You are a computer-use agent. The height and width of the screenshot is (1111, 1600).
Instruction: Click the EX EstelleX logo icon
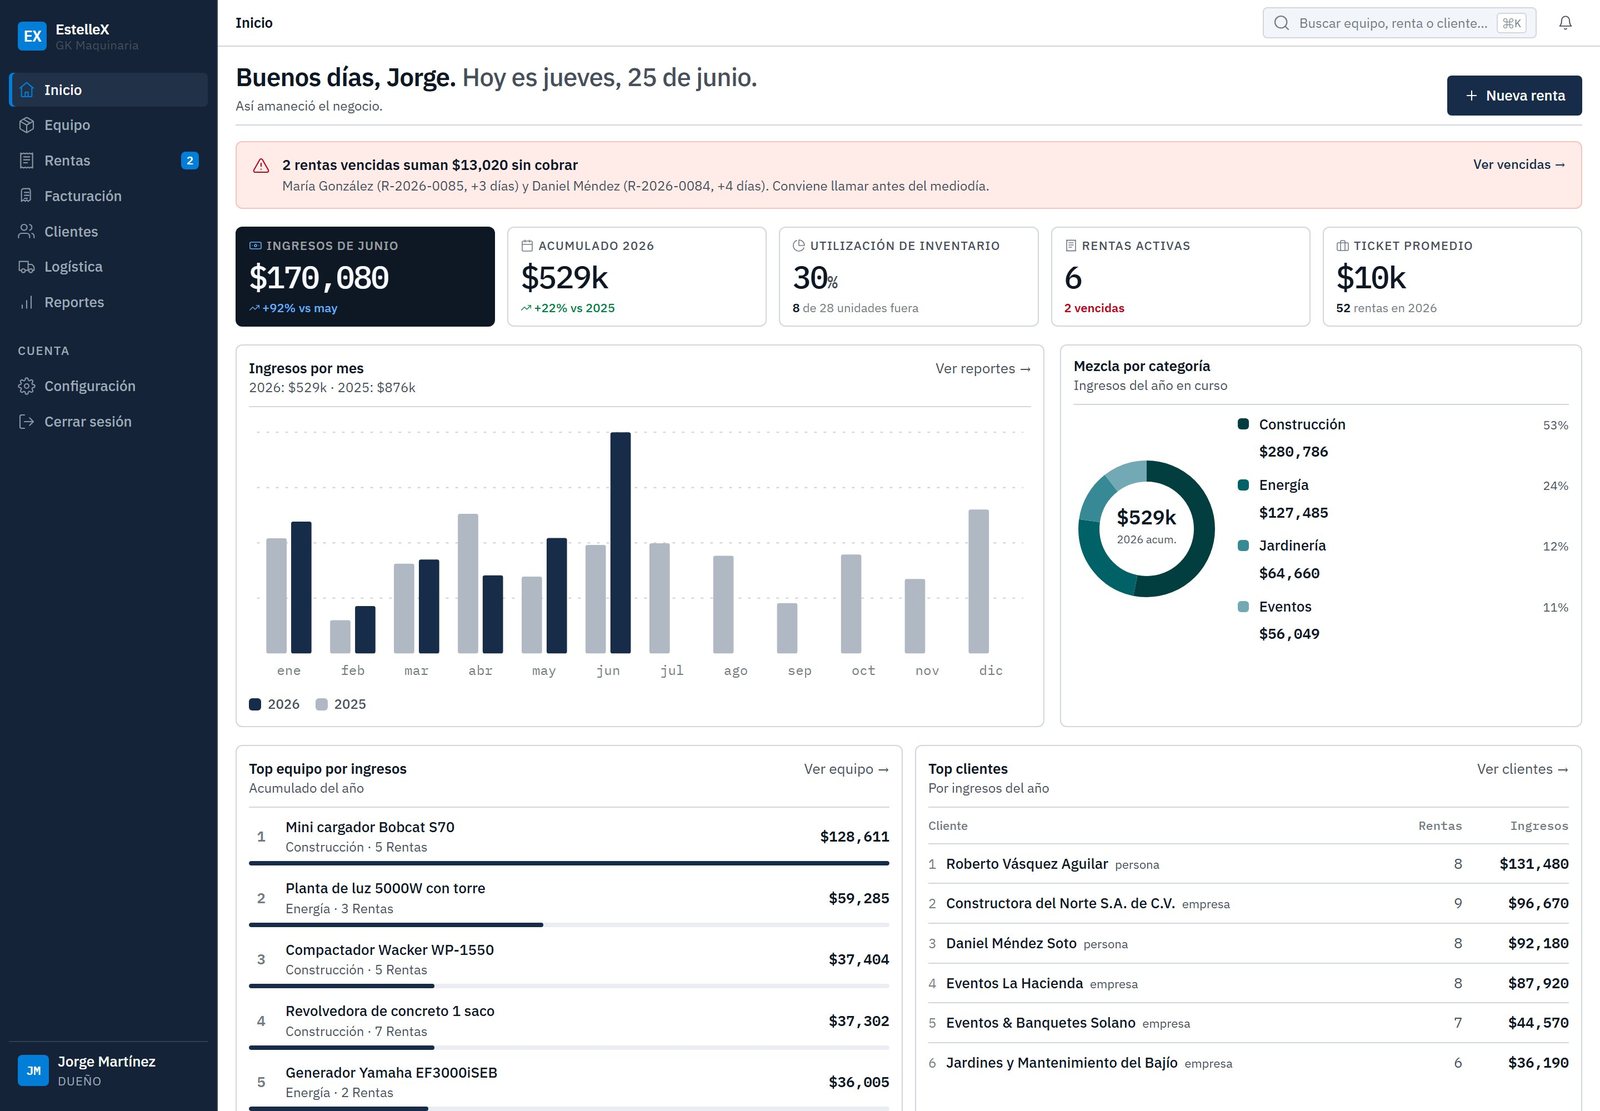(x=33, y=36)
